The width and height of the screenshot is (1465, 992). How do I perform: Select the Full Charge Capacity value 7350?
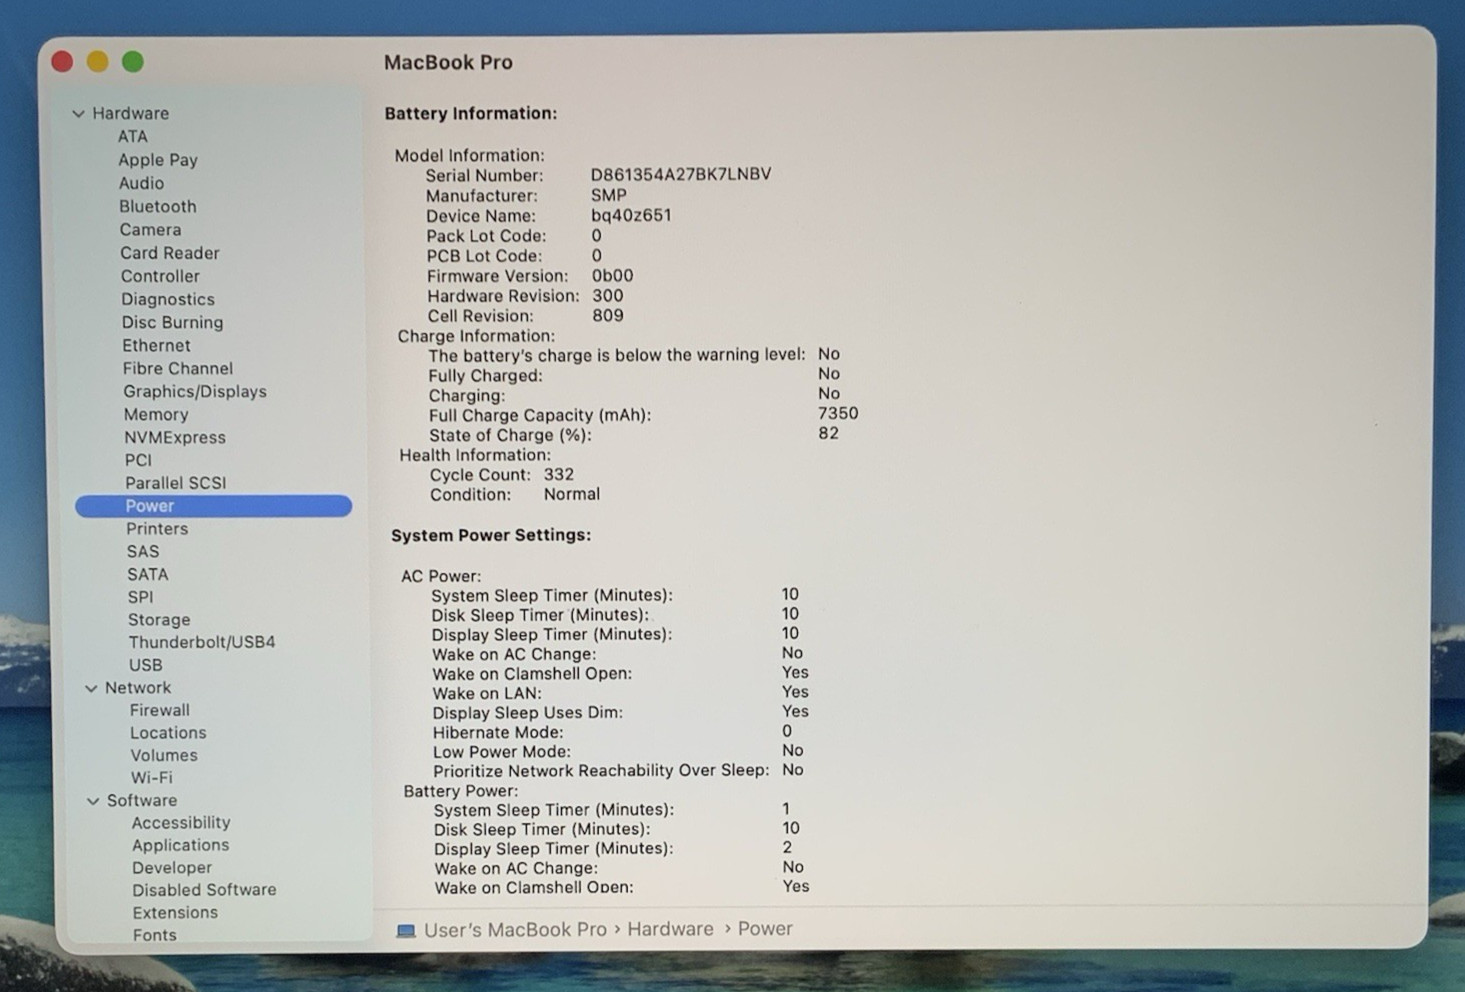838,414
